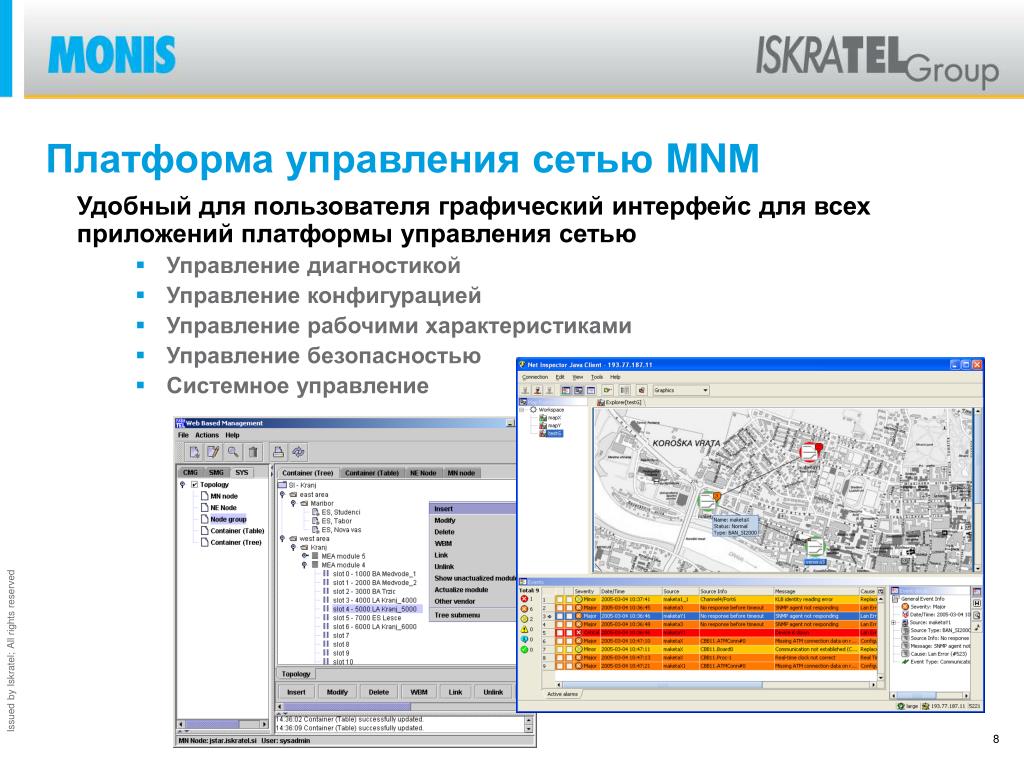The height and width of the screenshot is (768, 1024).
Task: Click horizontal scrollbar under left Topology tree
Action: click(223, 724)
